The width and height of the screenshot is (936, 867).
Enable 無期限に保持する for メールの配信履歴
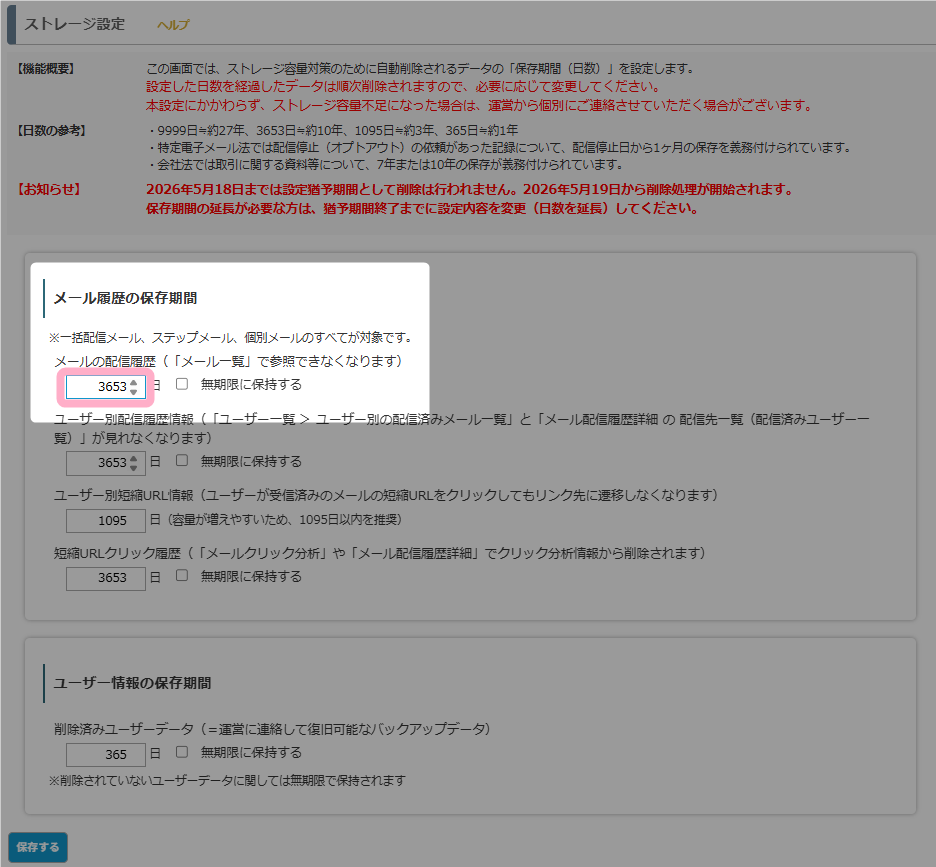point(182,384)
